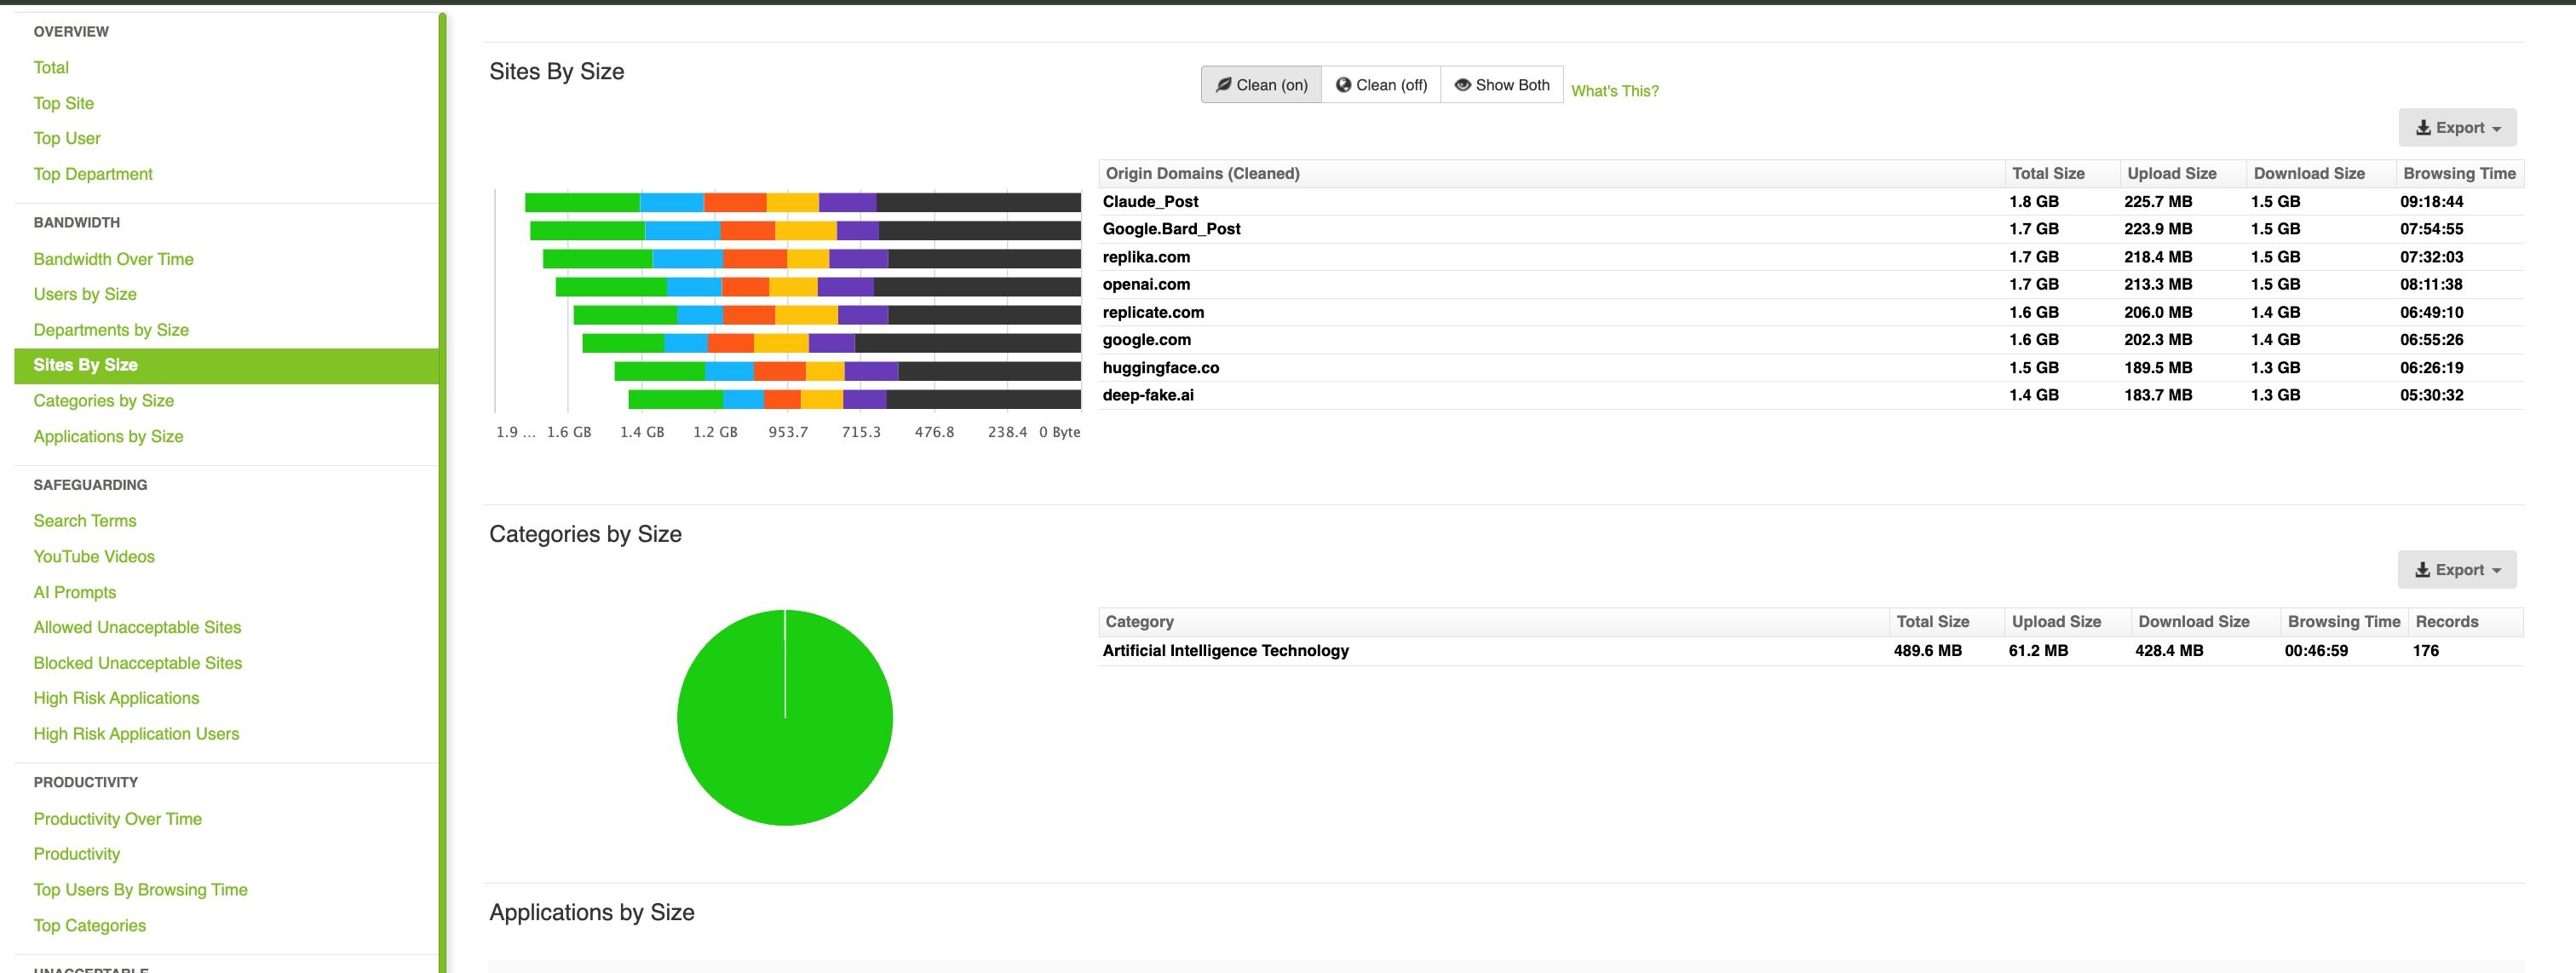Switch to the Users by Size report

(85, 293)
